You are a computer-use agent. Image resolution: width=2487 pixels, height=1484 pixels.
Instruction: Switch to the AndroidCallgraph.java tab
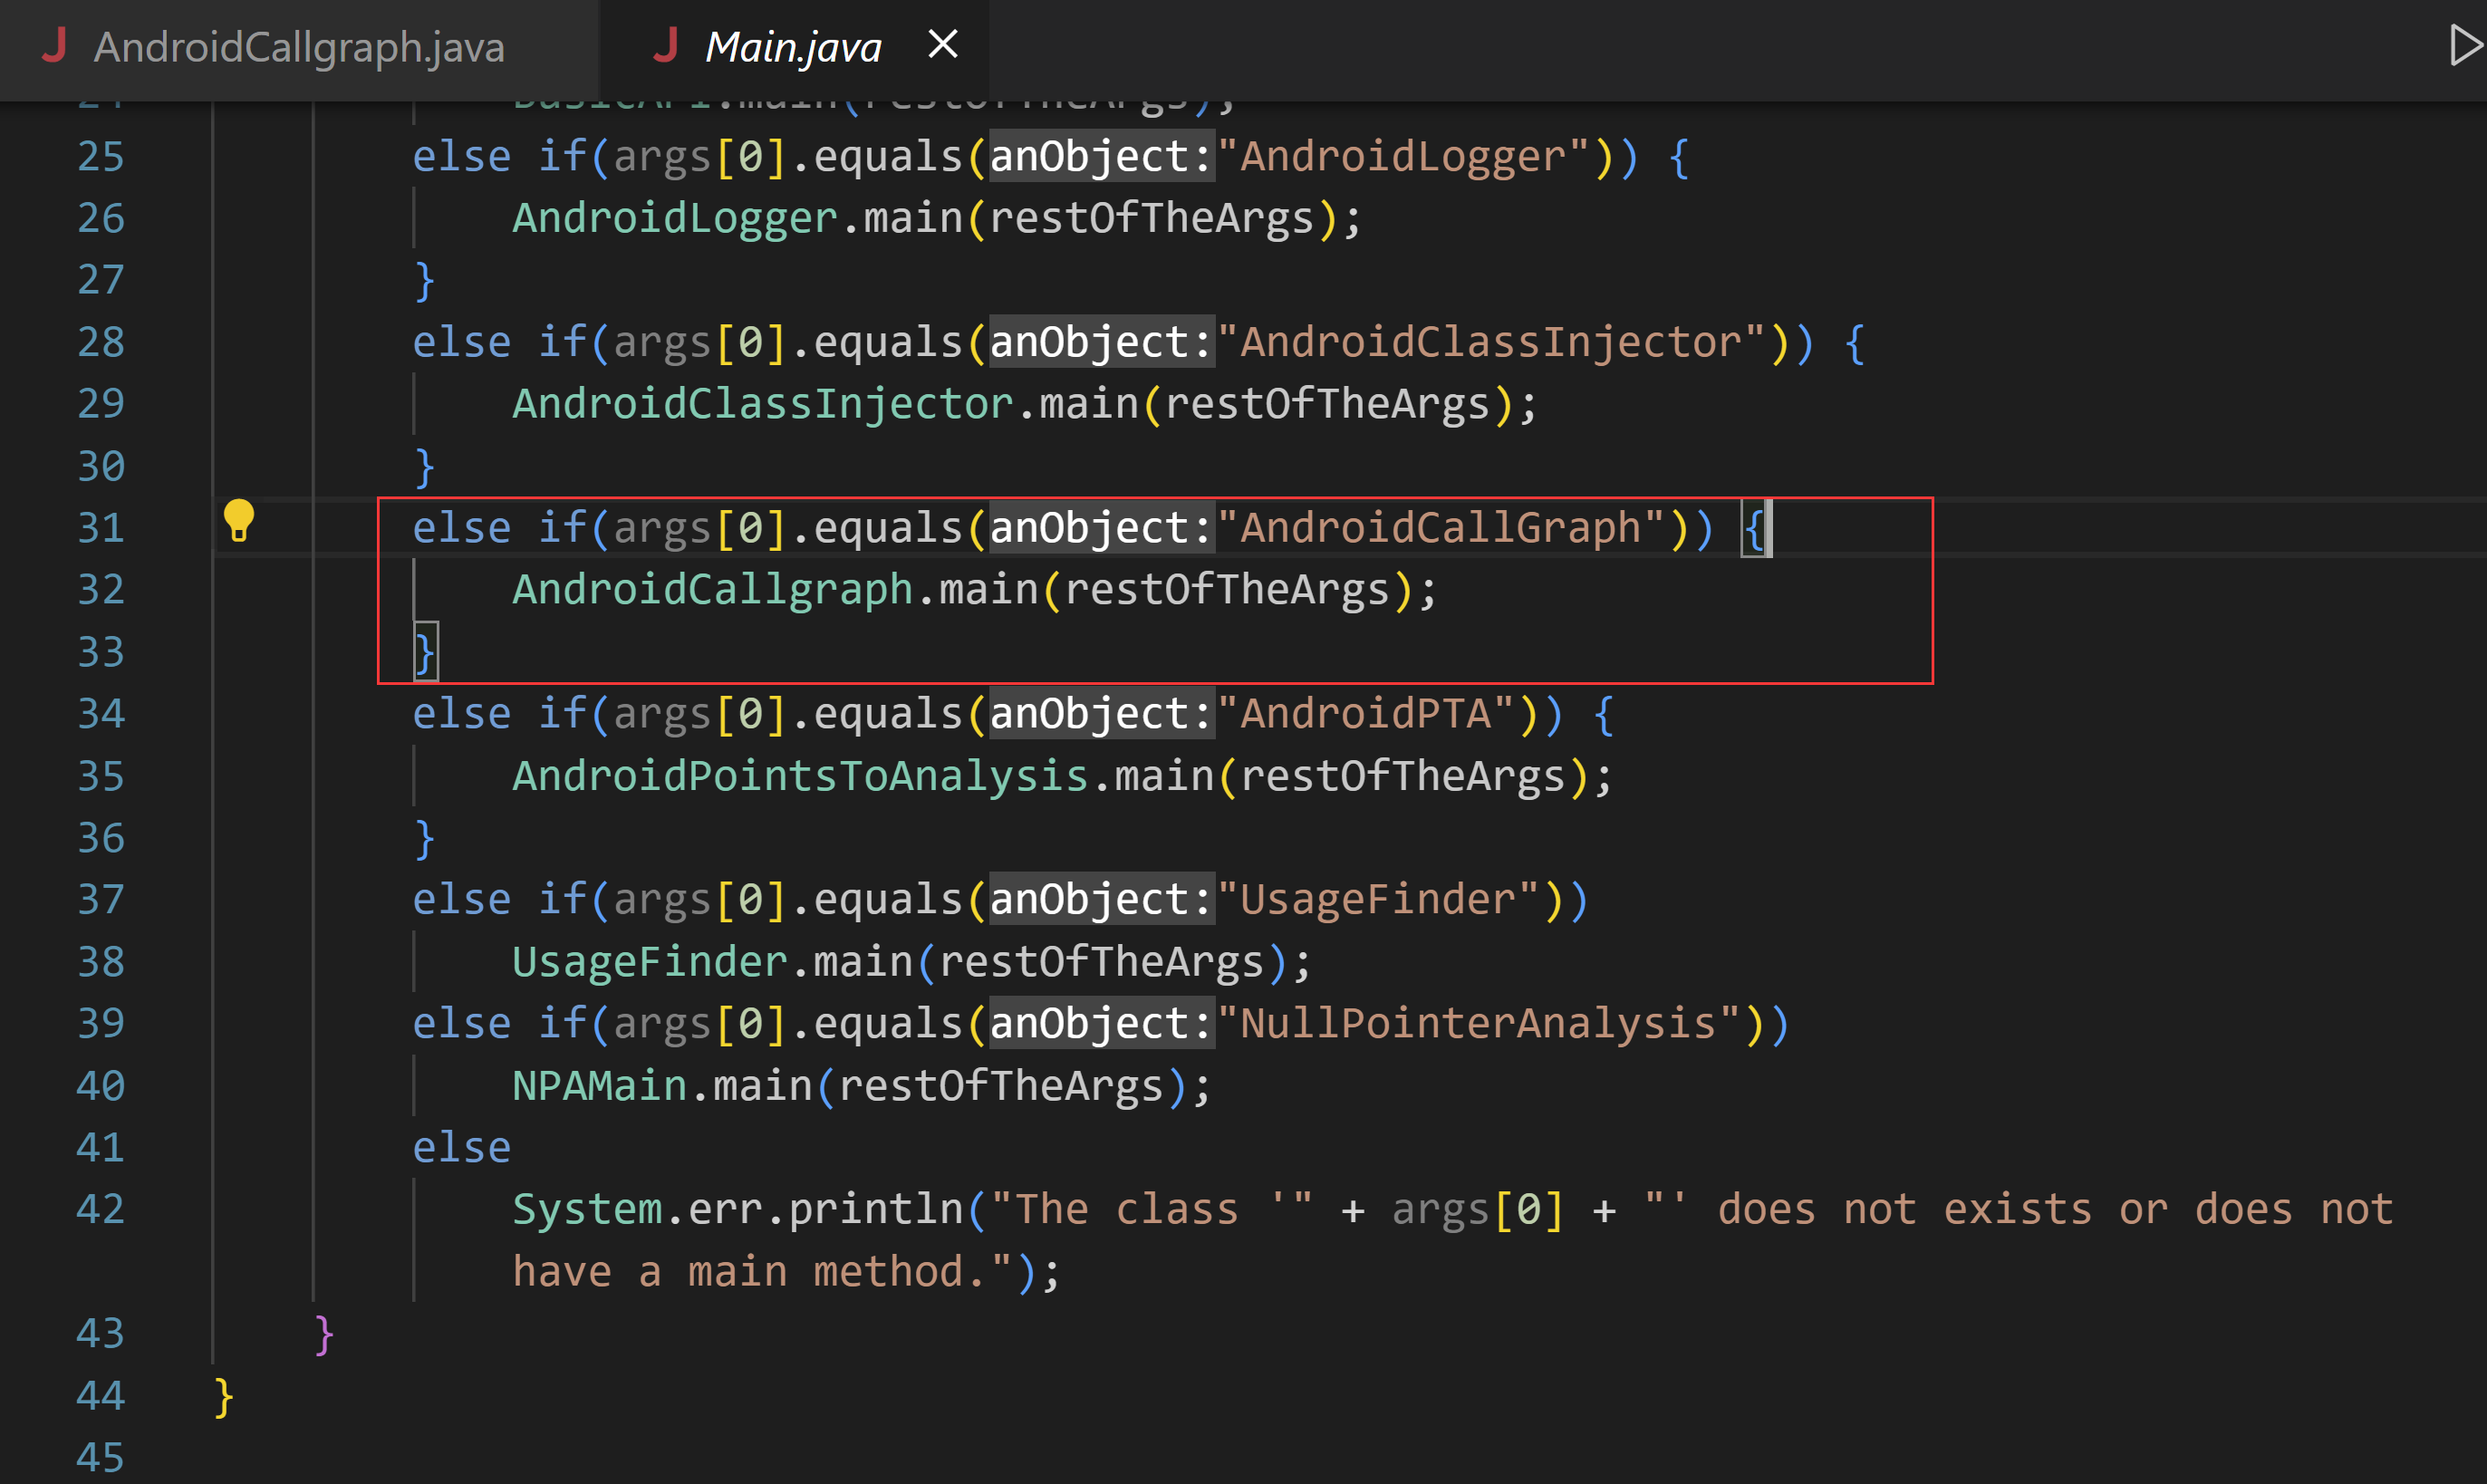298,47
